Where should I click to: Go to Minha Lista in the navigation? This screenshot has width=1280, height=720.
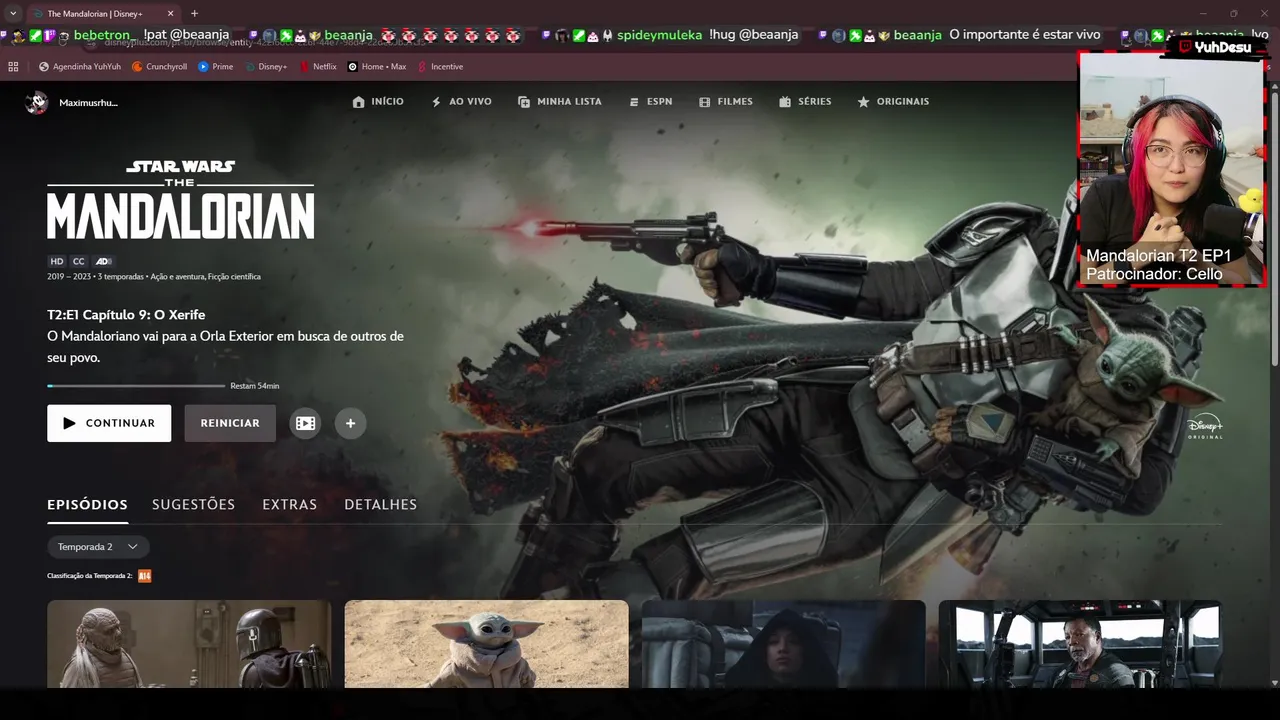[x=559, y=102]
